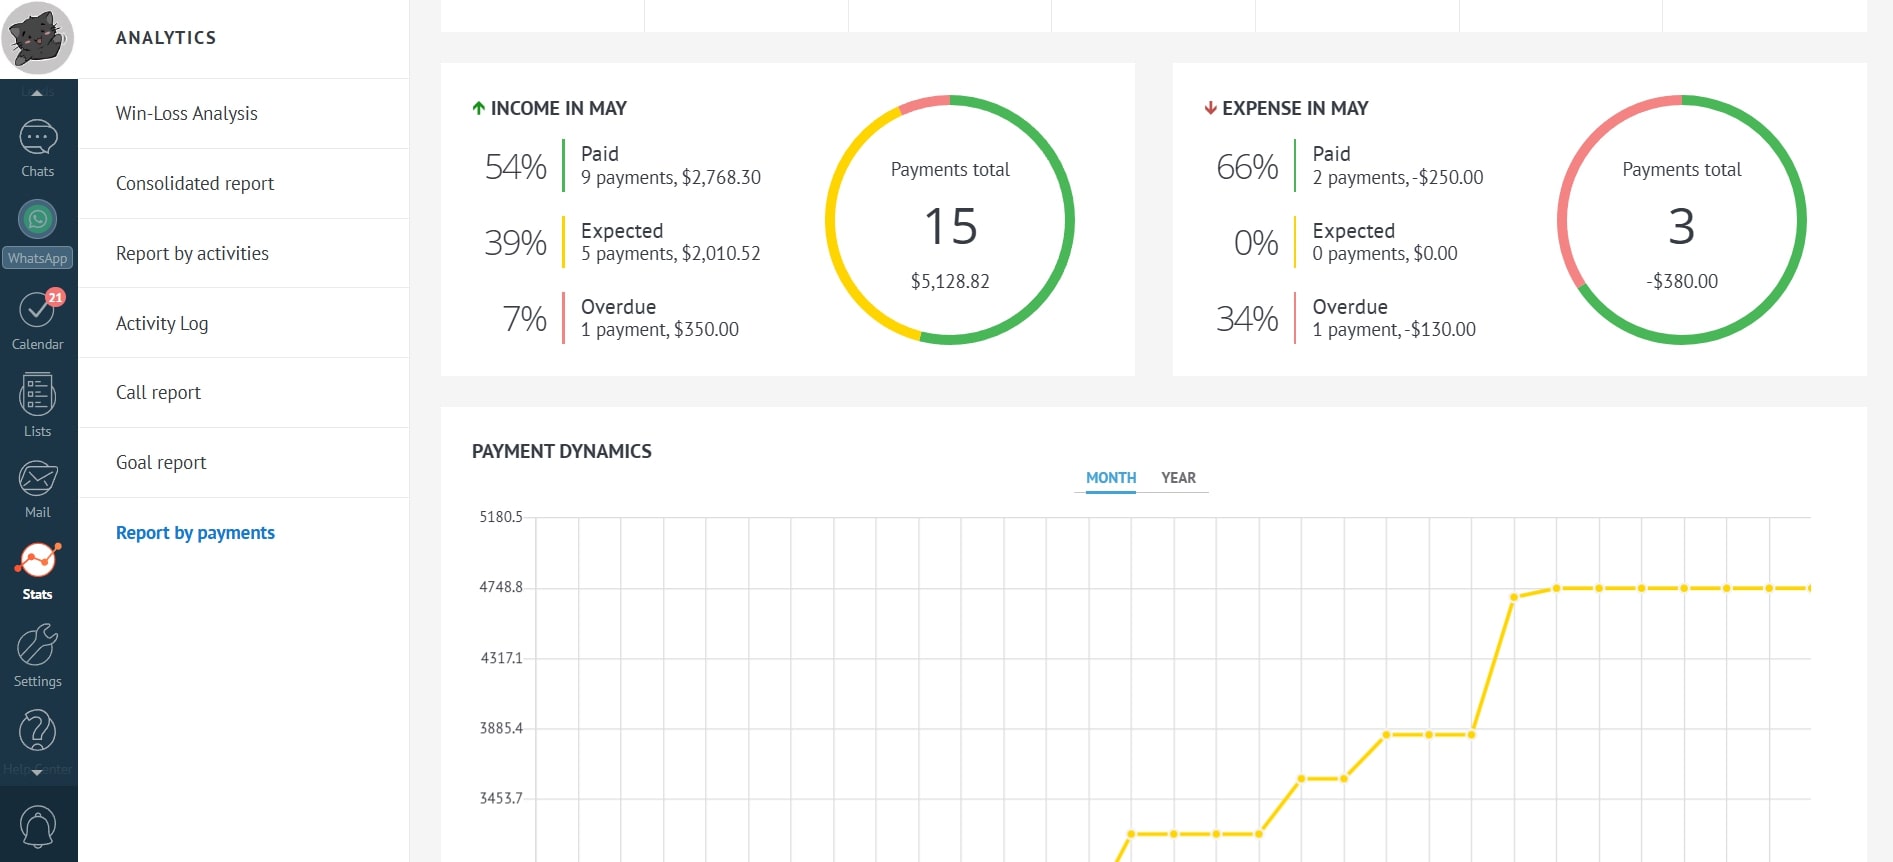Click the cat profile avatar
Viewport: 1893px width, 862px height.
pyautogui.click(x=38, y=38)
